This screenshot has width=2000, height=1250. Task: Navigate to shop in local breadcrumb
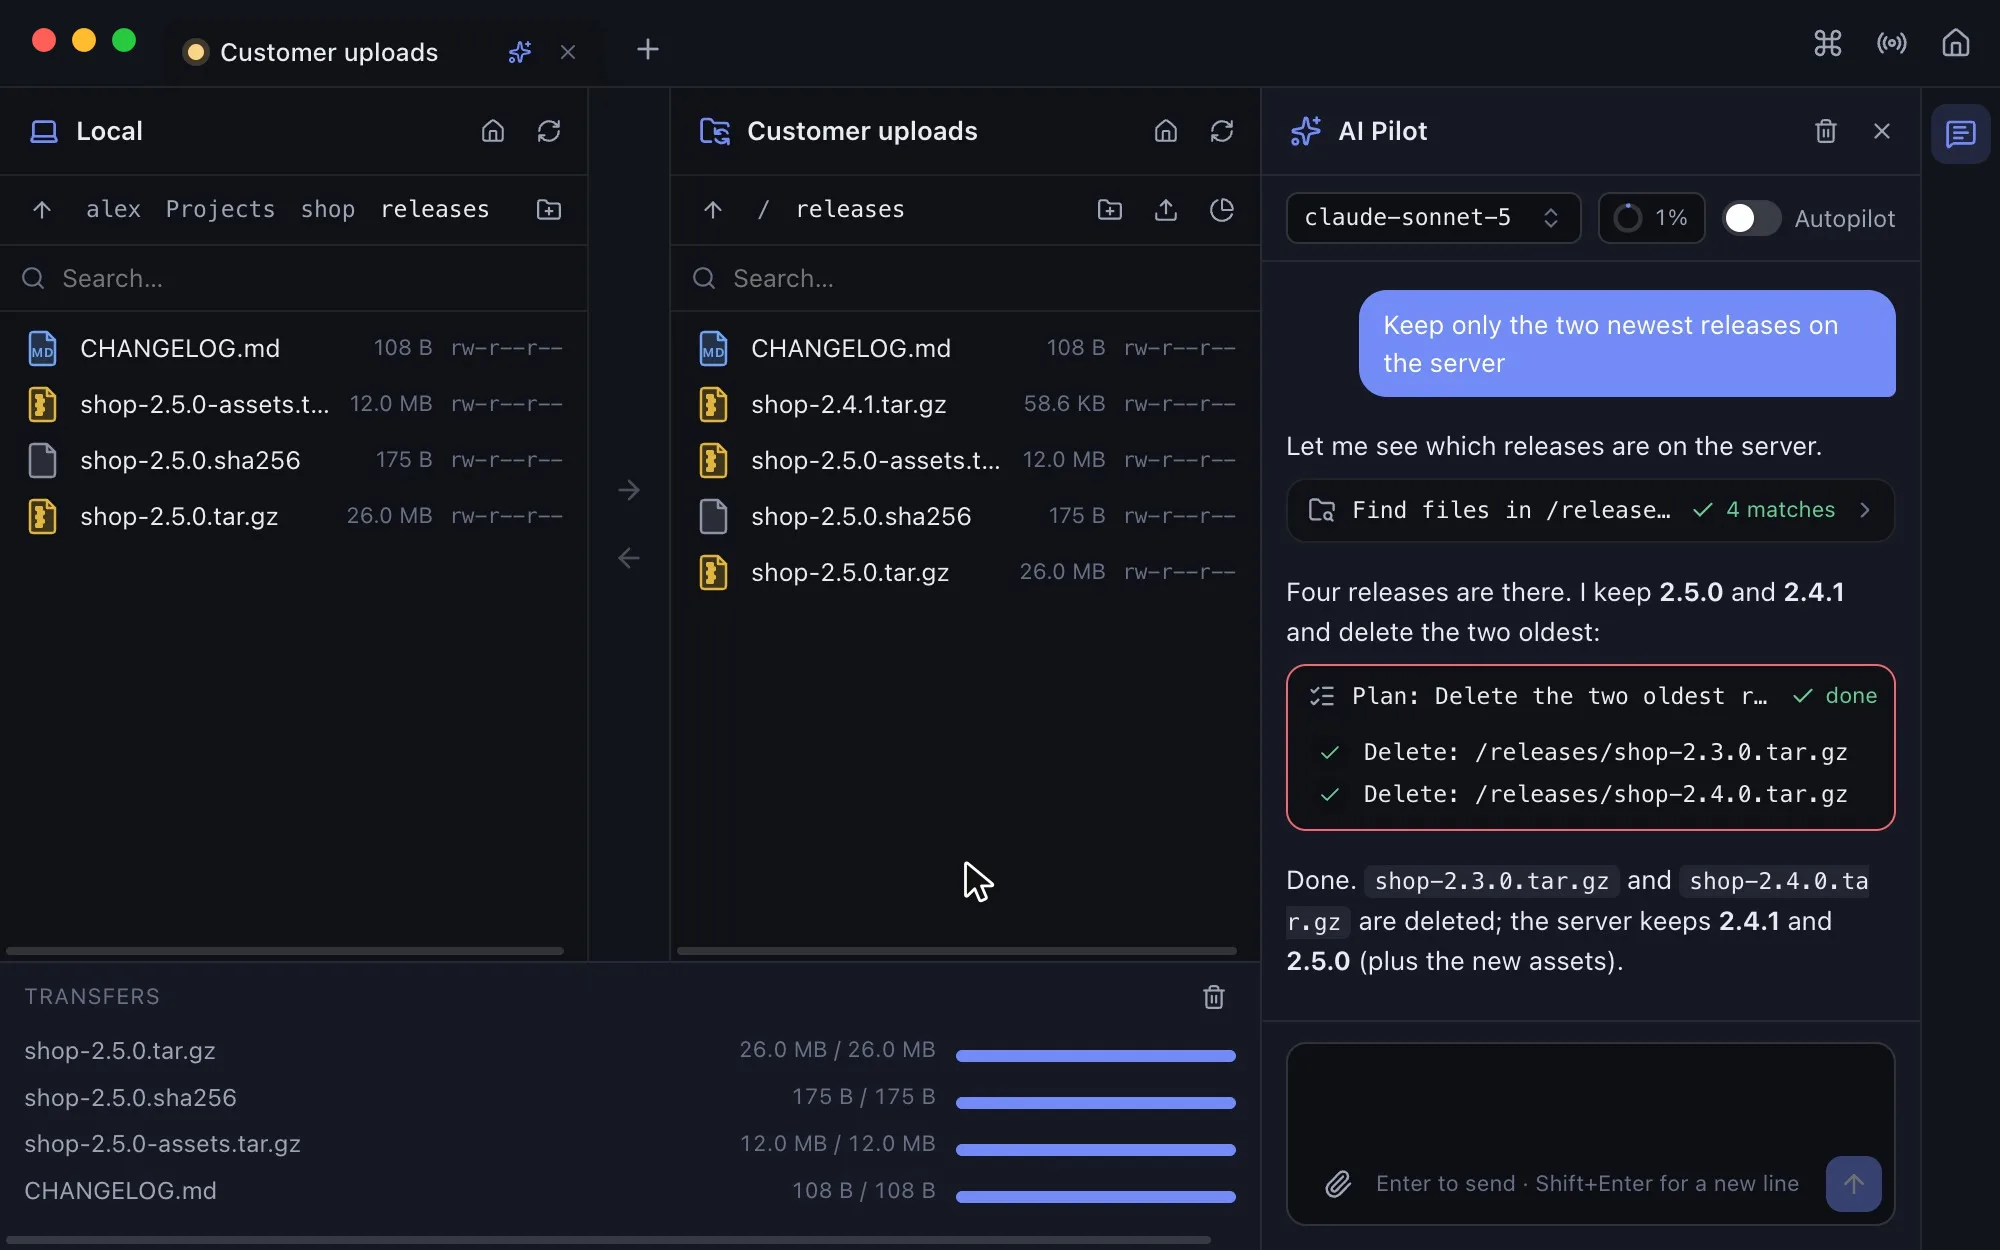pos(328,209)
